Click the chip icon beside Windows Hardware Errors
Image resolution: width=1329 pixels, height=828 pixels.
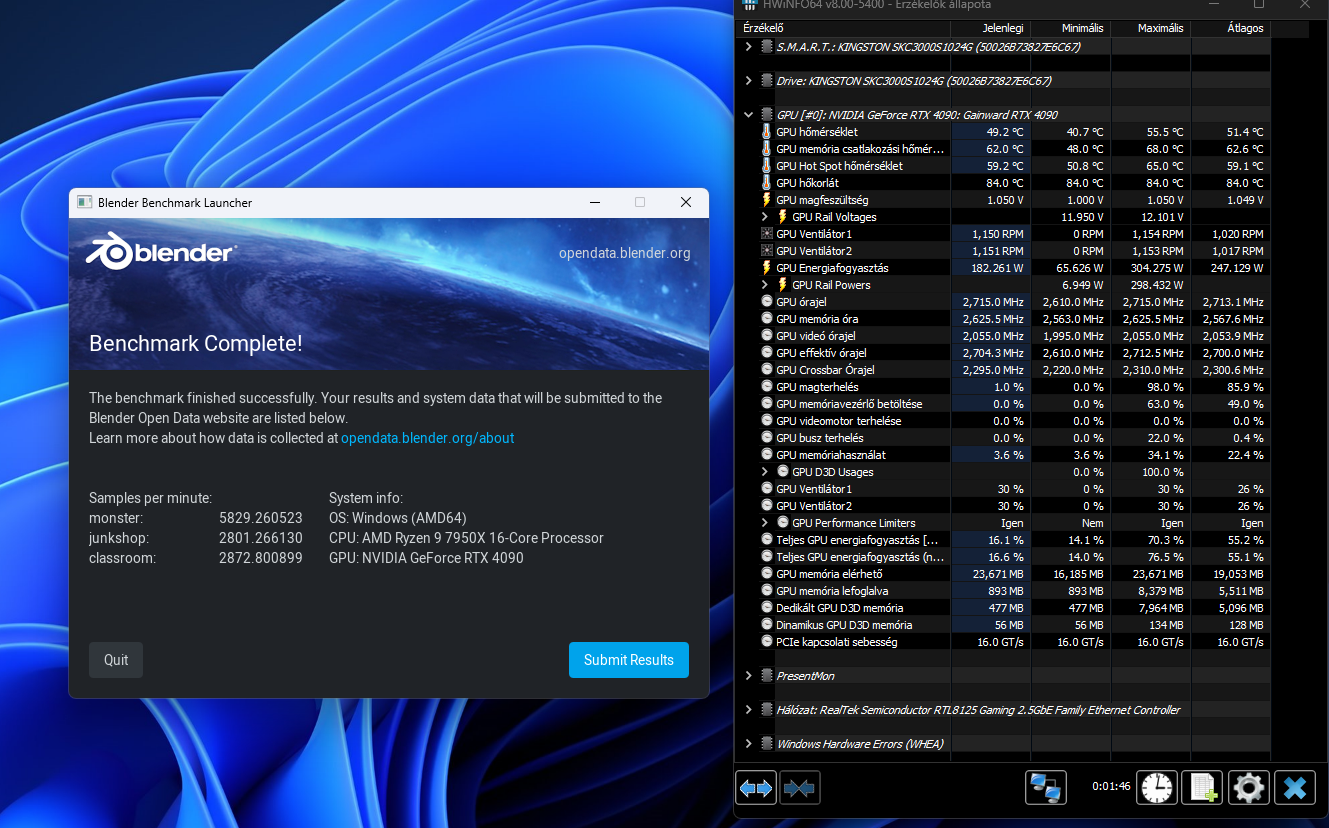click(766, 744)
